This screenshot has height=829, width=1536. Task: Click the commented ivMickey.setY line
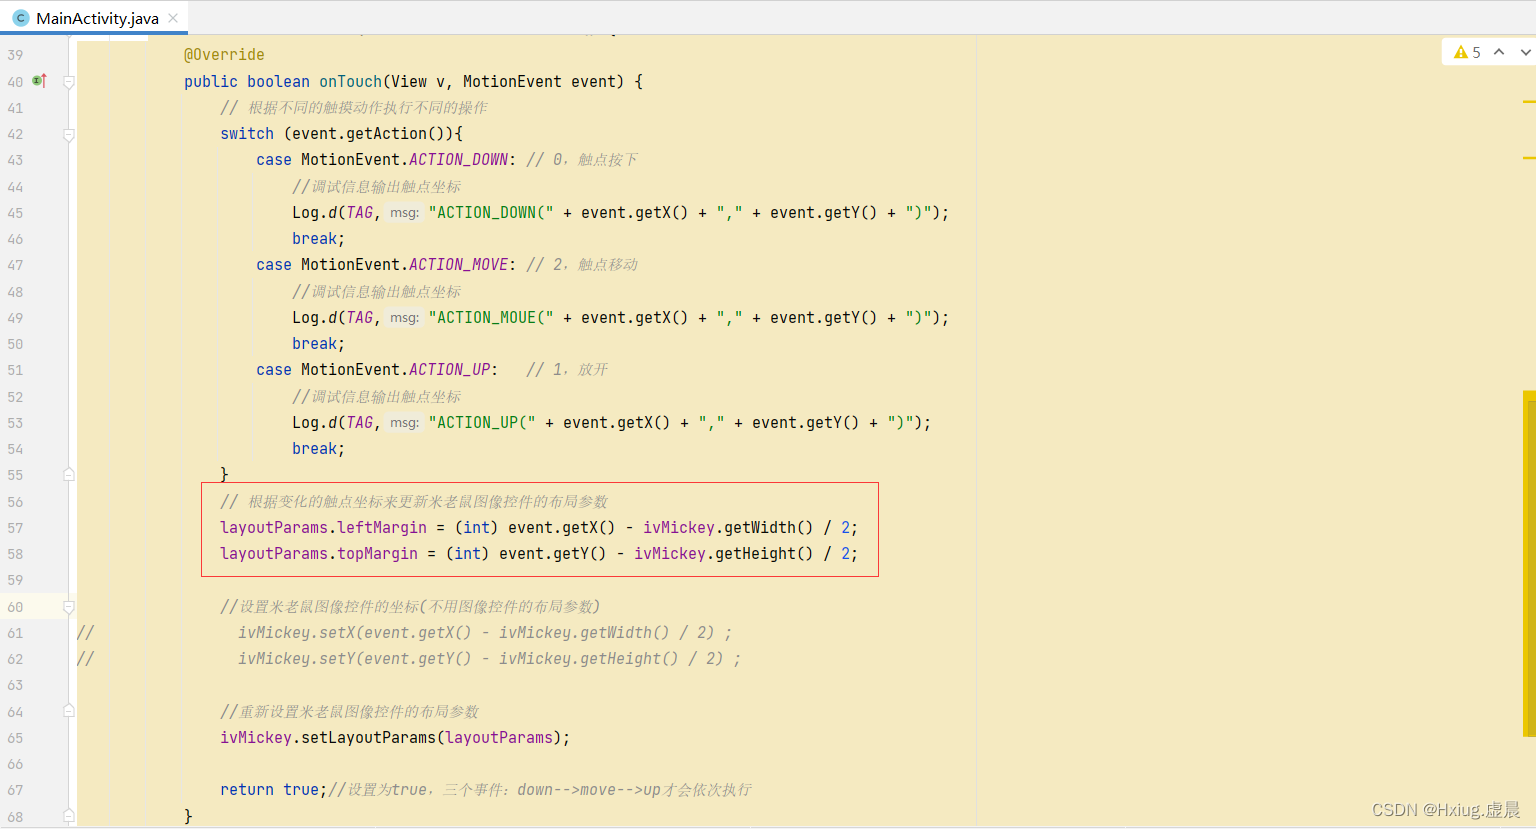click(489, 659)
